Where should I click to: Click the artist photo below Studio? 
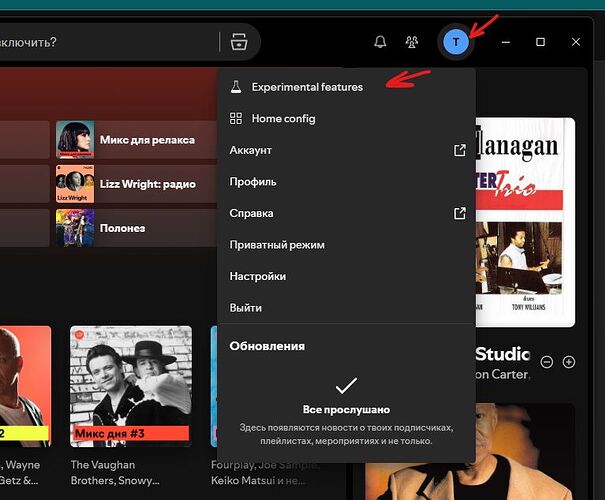tap(470, 452)
